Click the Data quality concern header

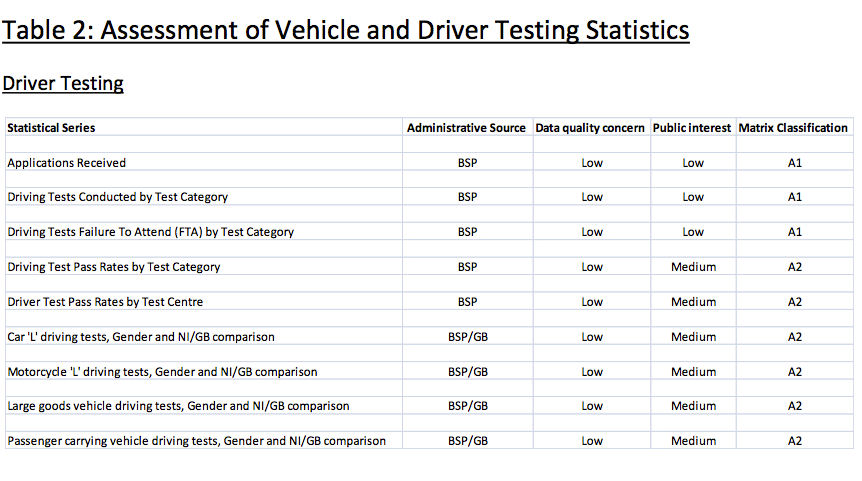[590, 128]
